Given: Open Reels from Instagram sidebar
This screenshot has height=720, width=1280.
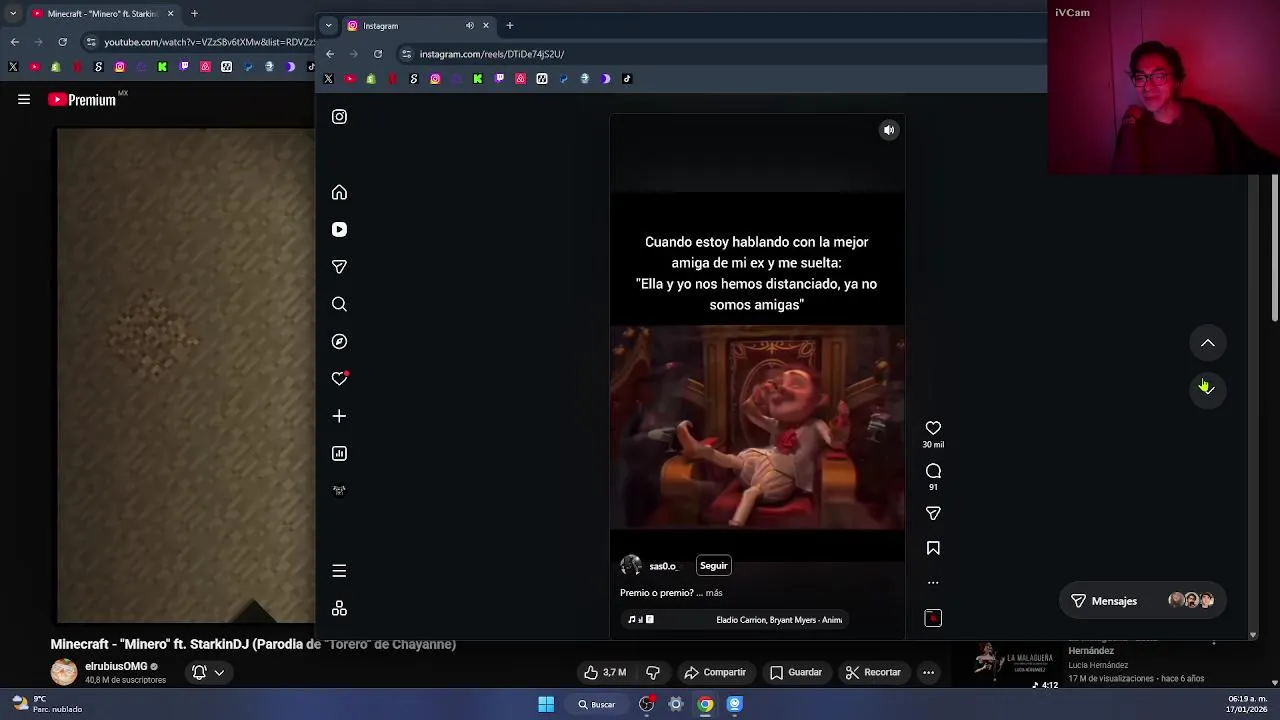Looking at the screenshot, I should pos(339,229).
